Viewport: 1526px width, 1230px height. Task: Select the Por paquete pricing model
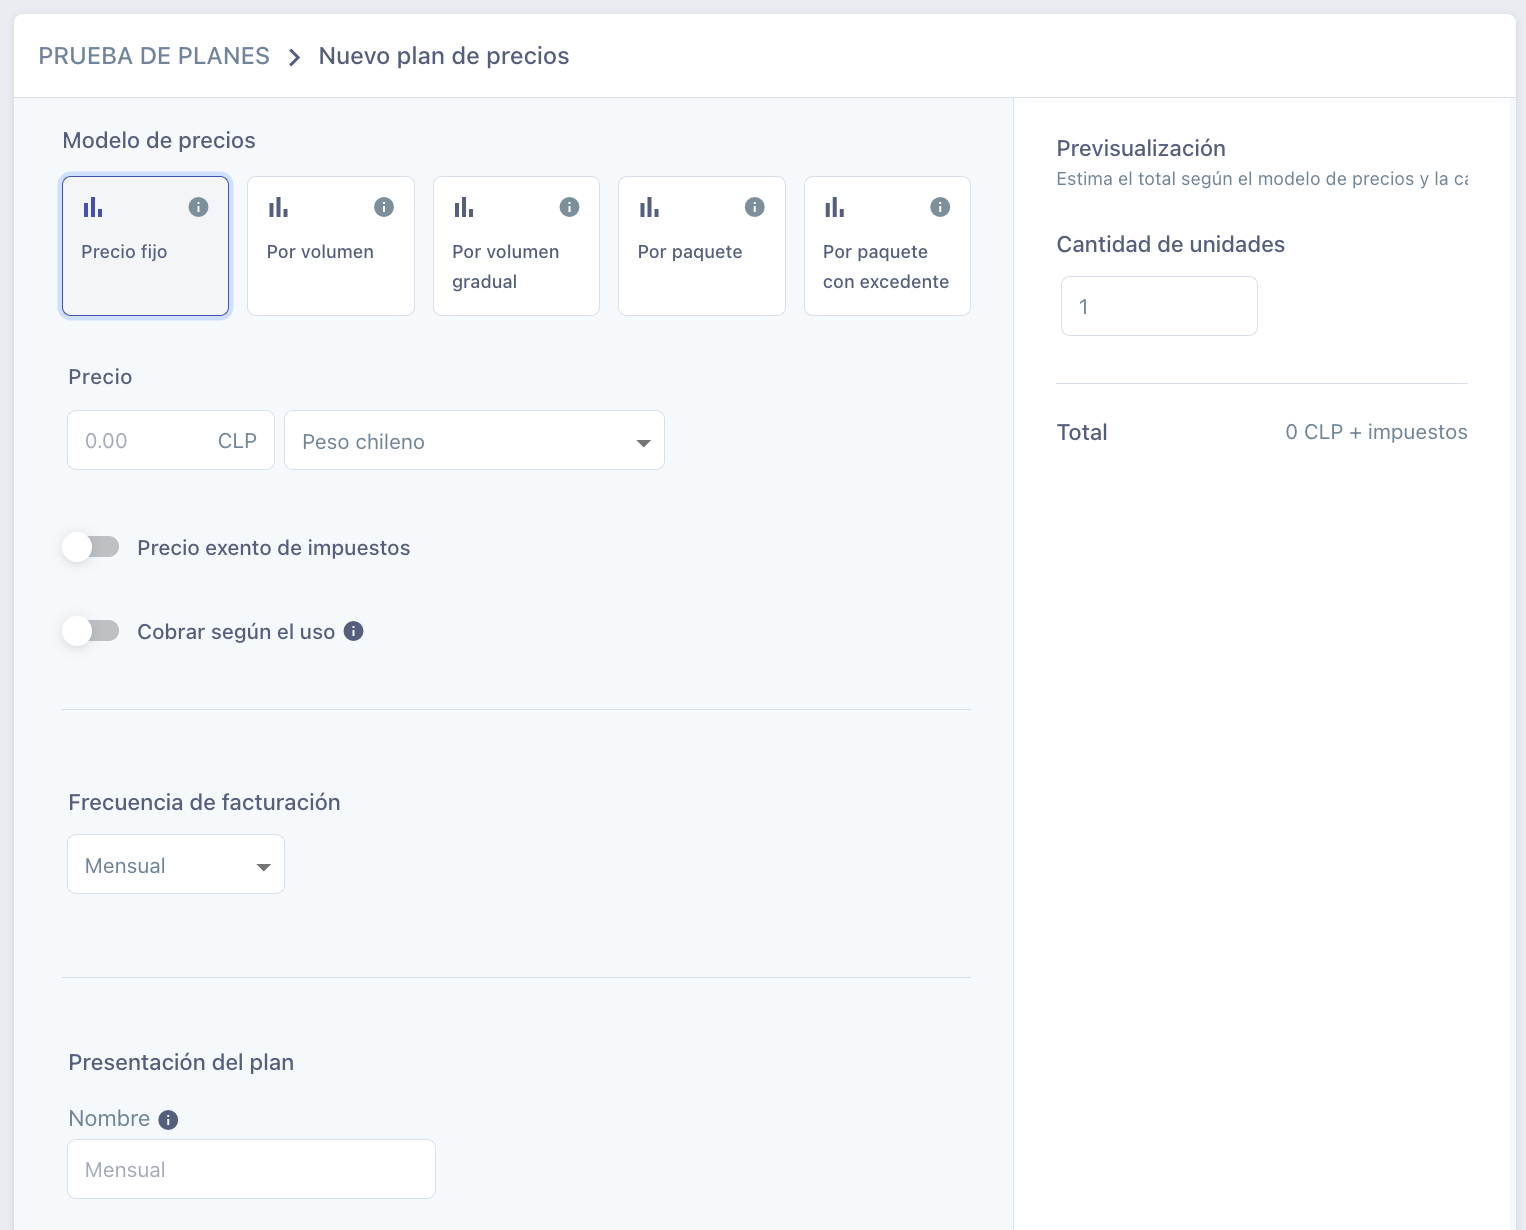(x=702, y=246)
